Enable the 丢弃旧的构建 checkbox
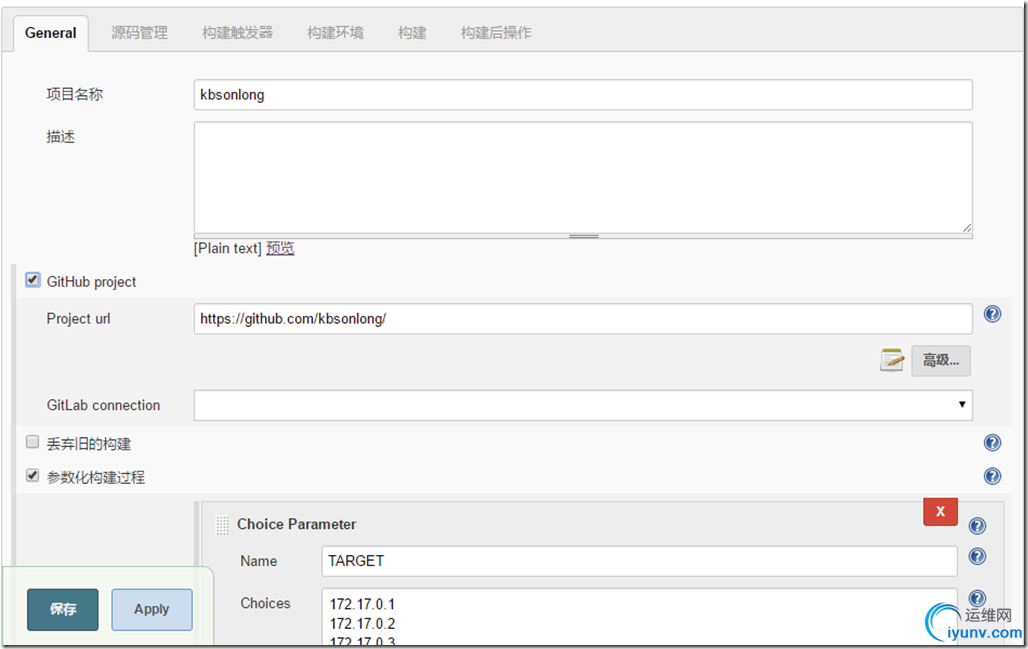This screenshot has width=1028, height=649. point(32,442)
